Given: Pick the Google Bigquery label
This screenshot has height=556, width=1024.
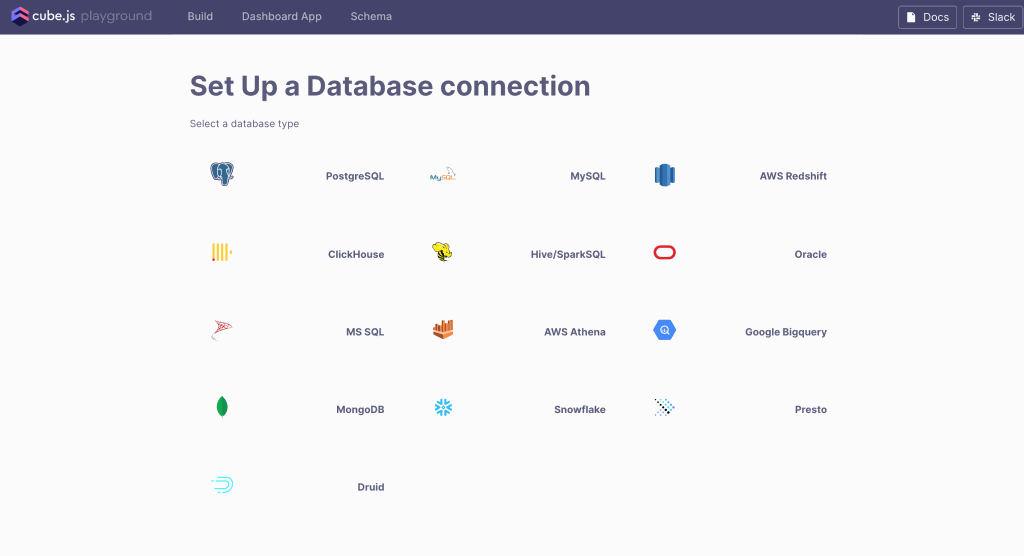Looking at the screenshot, I should [x=786, y=332].
